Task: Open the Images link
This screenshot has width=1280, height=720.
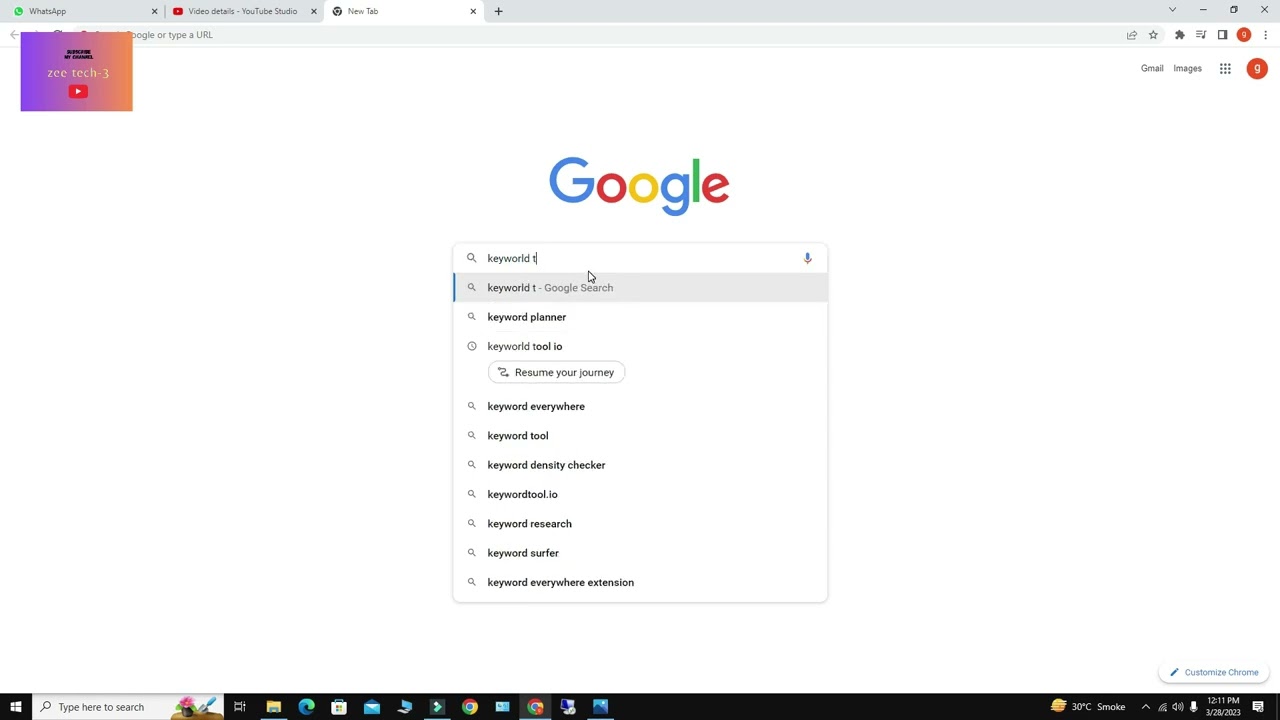Action: [1187, 69]
